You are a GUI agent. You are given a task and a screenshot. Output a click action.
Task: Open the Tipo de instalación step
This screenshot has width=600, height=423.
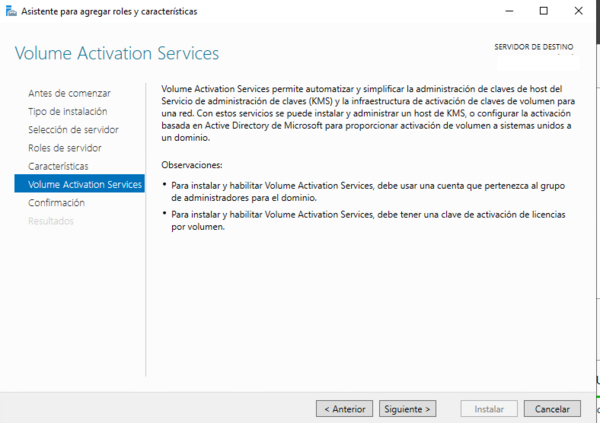tap(67, 111)
